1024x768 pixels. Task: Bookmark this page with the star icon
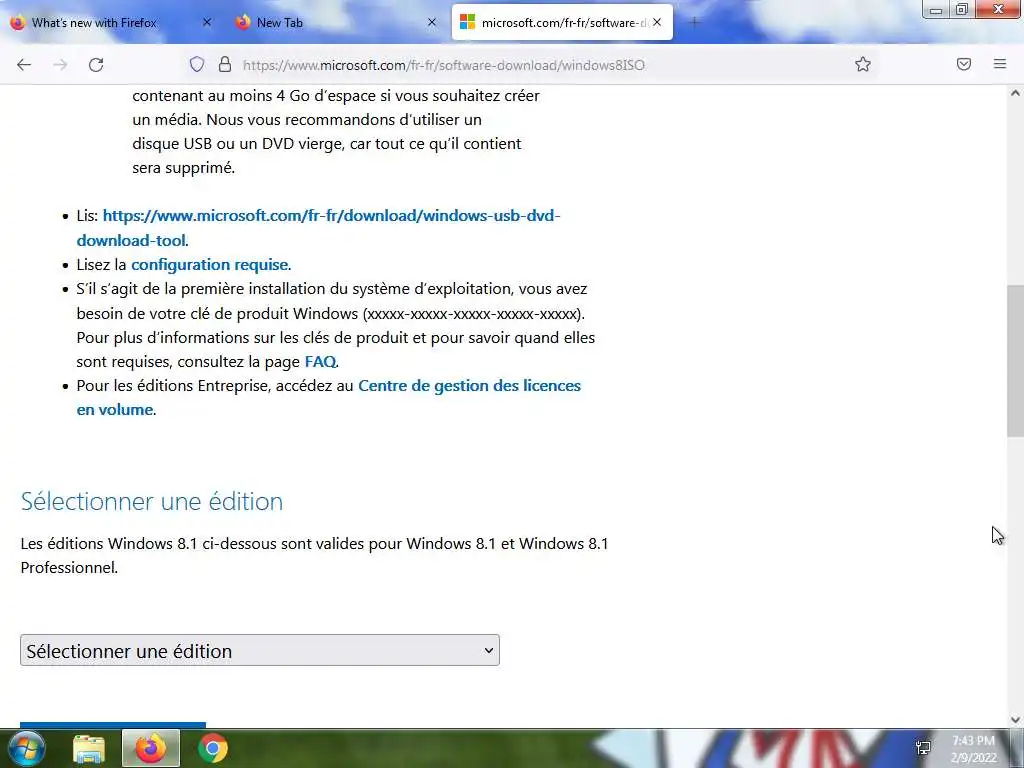pos(863,64)
